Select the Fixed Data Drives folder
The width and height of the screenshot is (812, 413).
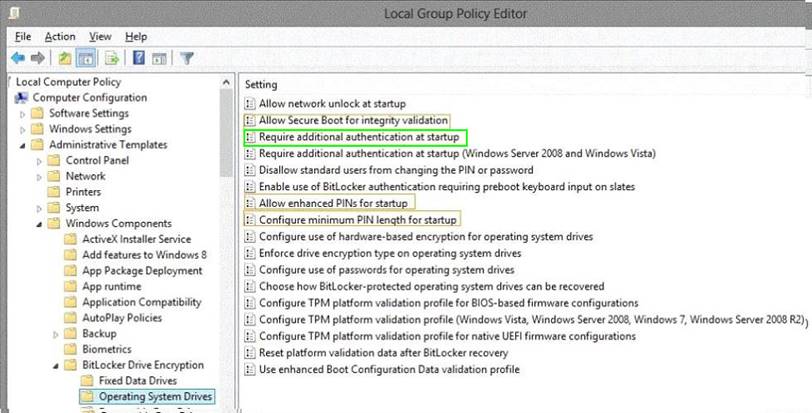click(x=138, y=381)
